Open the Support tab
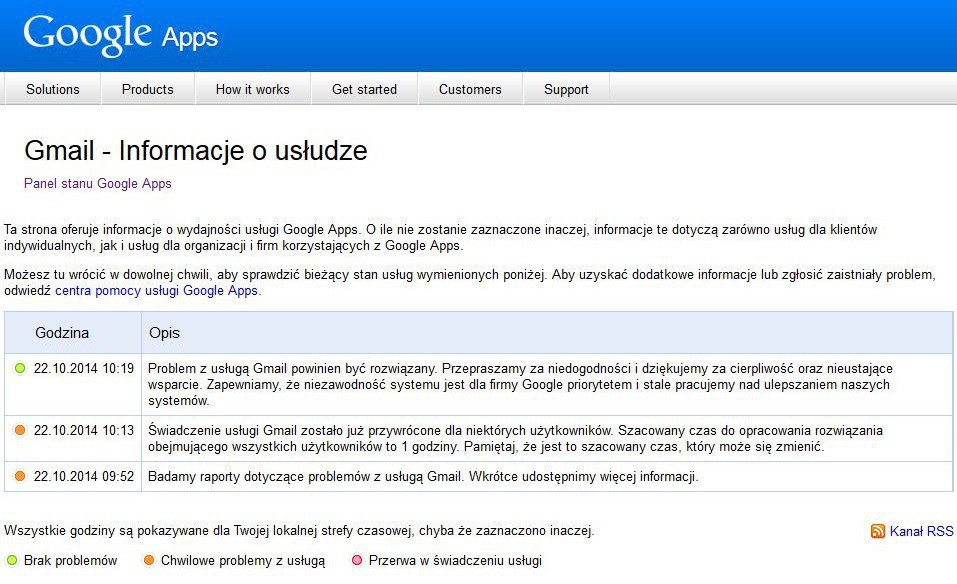Viewport: 957px width, 584px height. [566, 89]
